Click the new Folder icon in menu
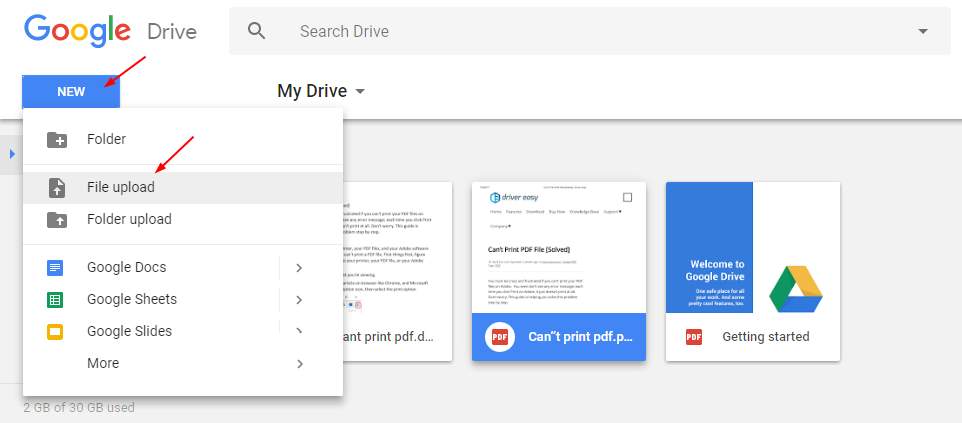 pos(57,139)
